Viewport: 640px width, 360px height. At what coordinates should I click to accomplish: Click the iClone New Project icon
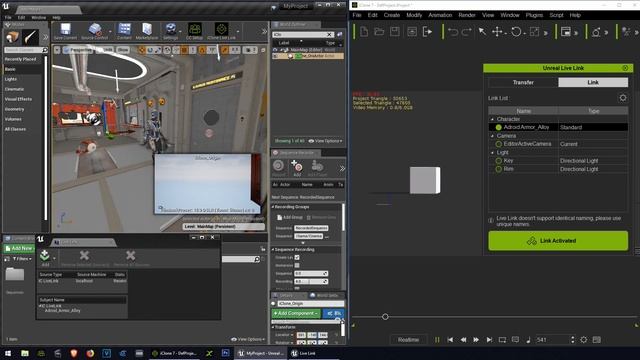[364, 32]
